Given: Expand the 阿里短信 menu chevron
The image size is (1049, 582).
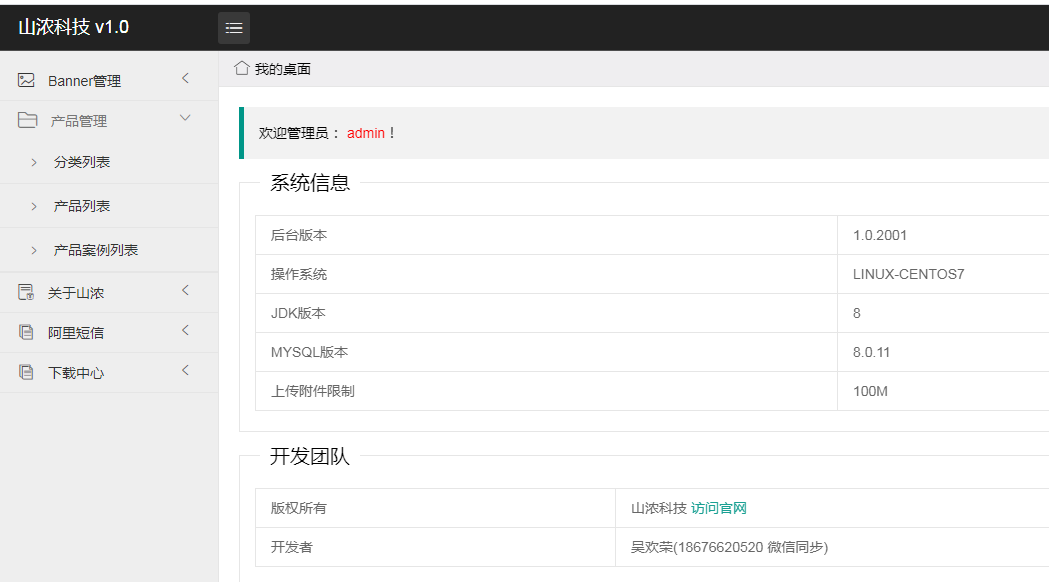Looking at the screenshot, I should pos(185,330).
